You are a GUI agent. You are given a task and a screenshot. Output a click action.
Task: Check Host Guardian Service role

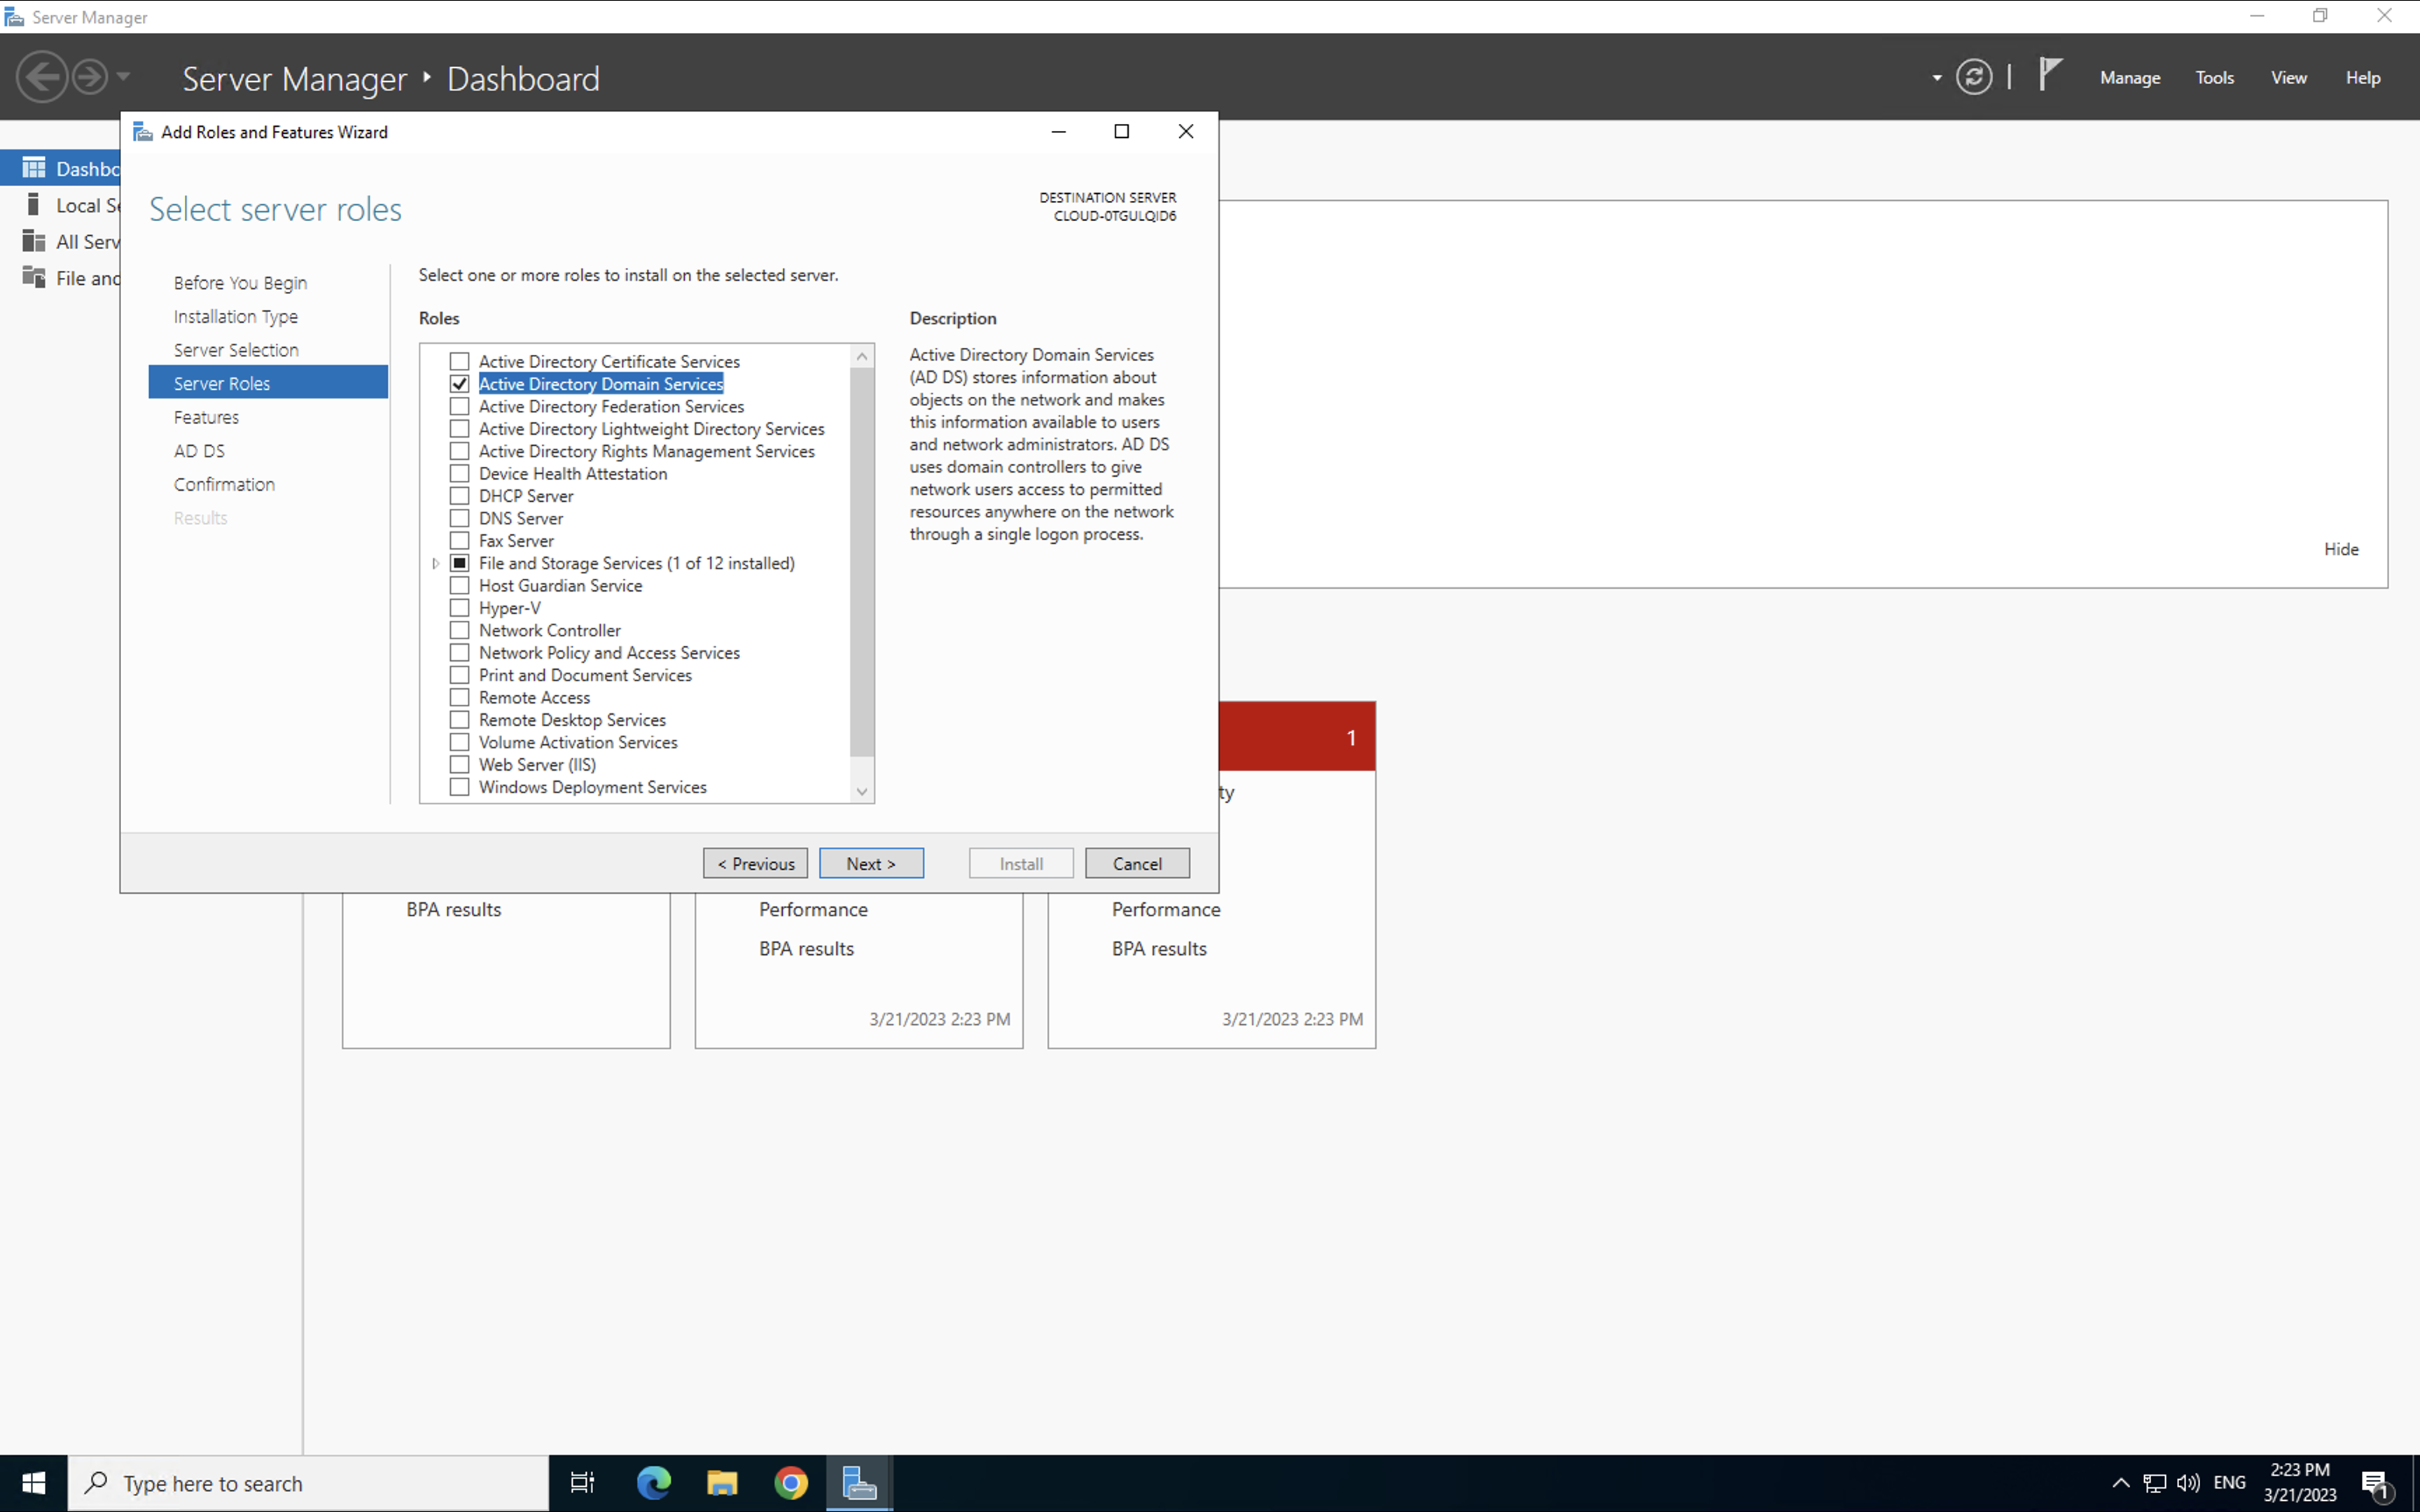[x=459, y=585]
